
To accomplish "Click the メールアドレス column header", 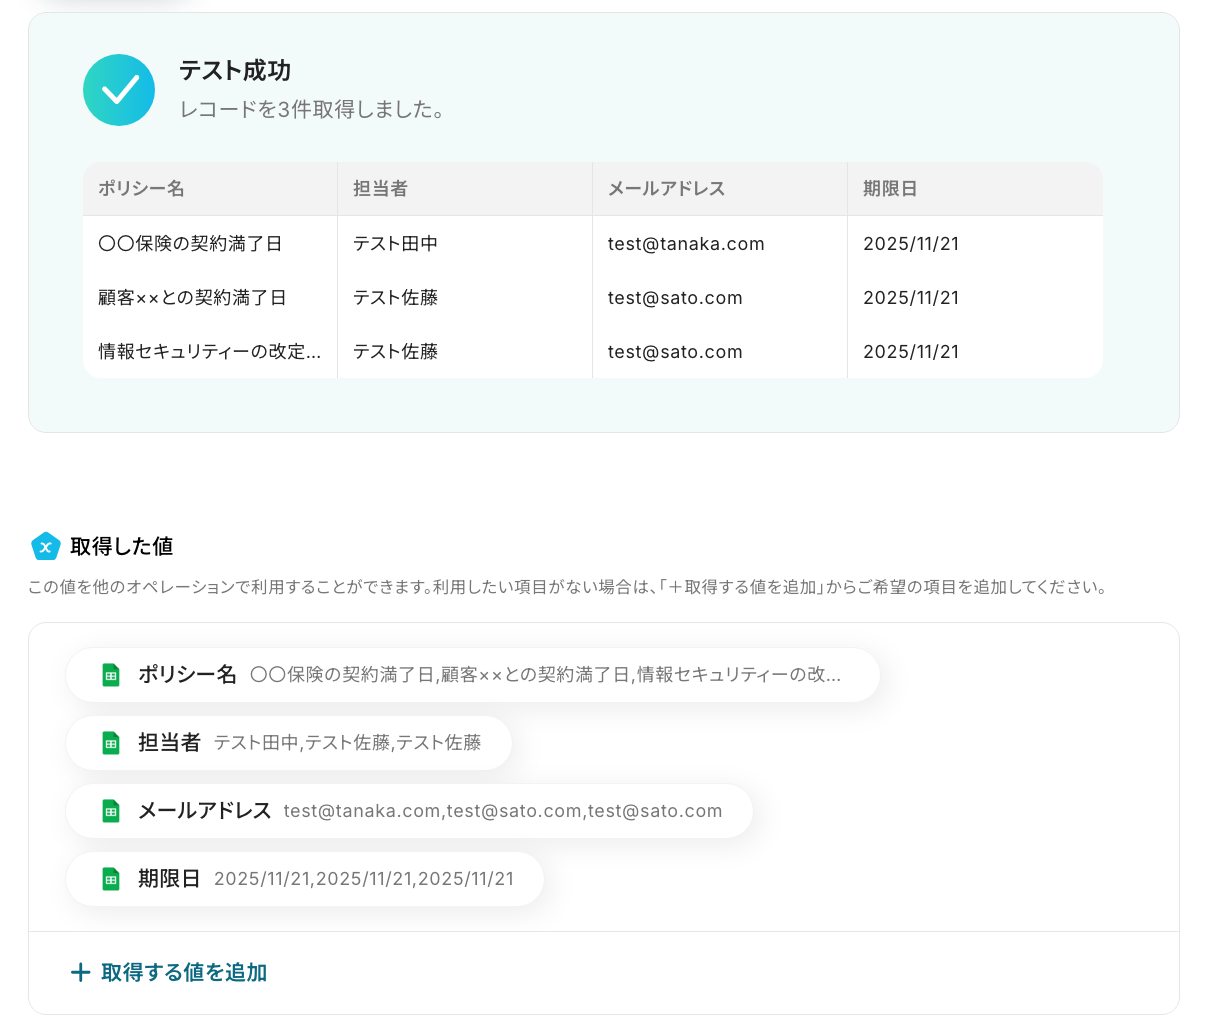I will pyautogui.click(x=720, y=189).
